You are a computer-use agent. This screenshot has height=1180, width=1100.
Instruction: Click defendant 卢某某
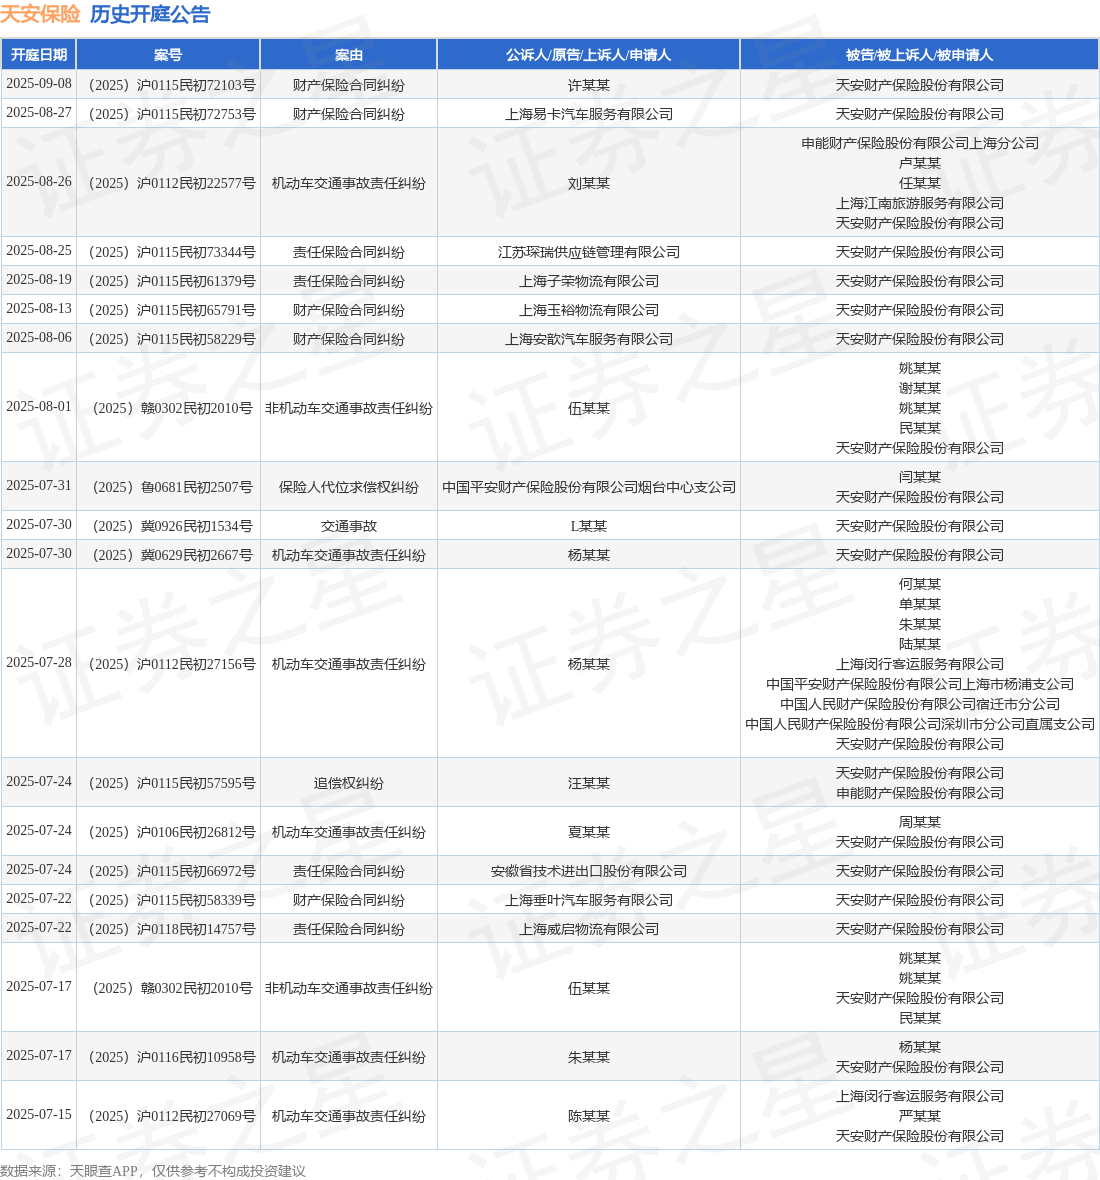[919, 163]
